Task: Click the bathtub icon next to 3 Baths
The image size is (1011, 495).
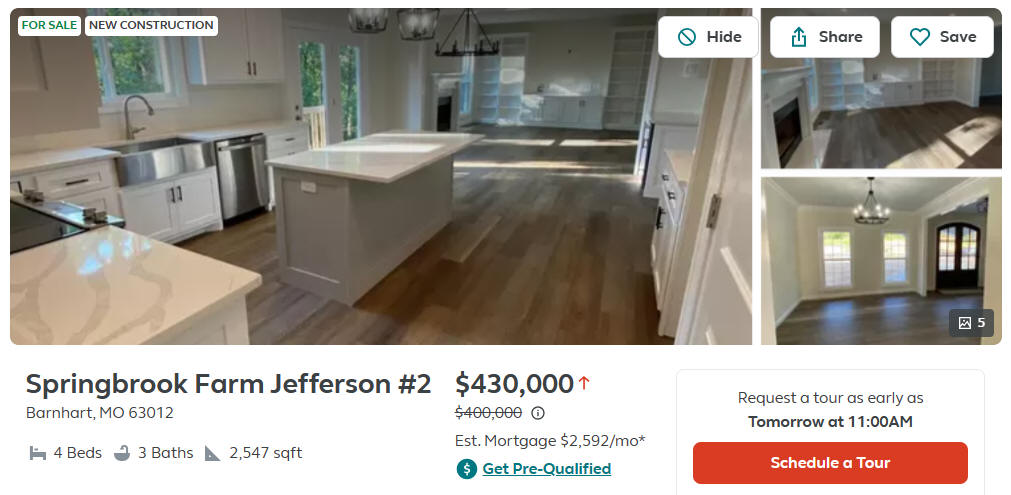Action: pyautogui.click(x=122, y=453)
